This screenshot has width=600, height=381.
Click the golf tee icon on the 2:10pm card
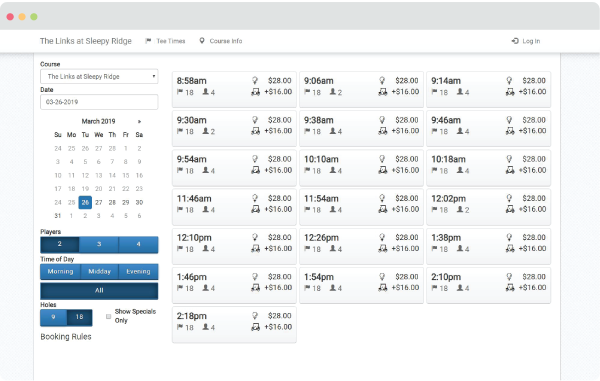pyautogui.click(x=509, y=277)
